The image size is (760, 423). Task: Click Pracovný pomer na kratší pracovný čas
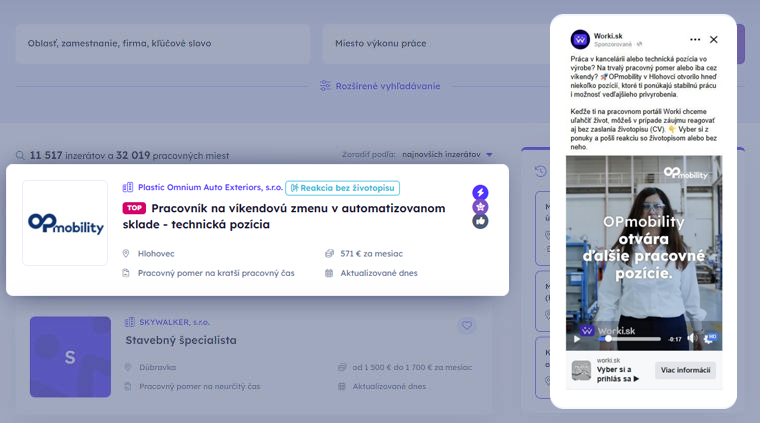(x=216, y=273)
